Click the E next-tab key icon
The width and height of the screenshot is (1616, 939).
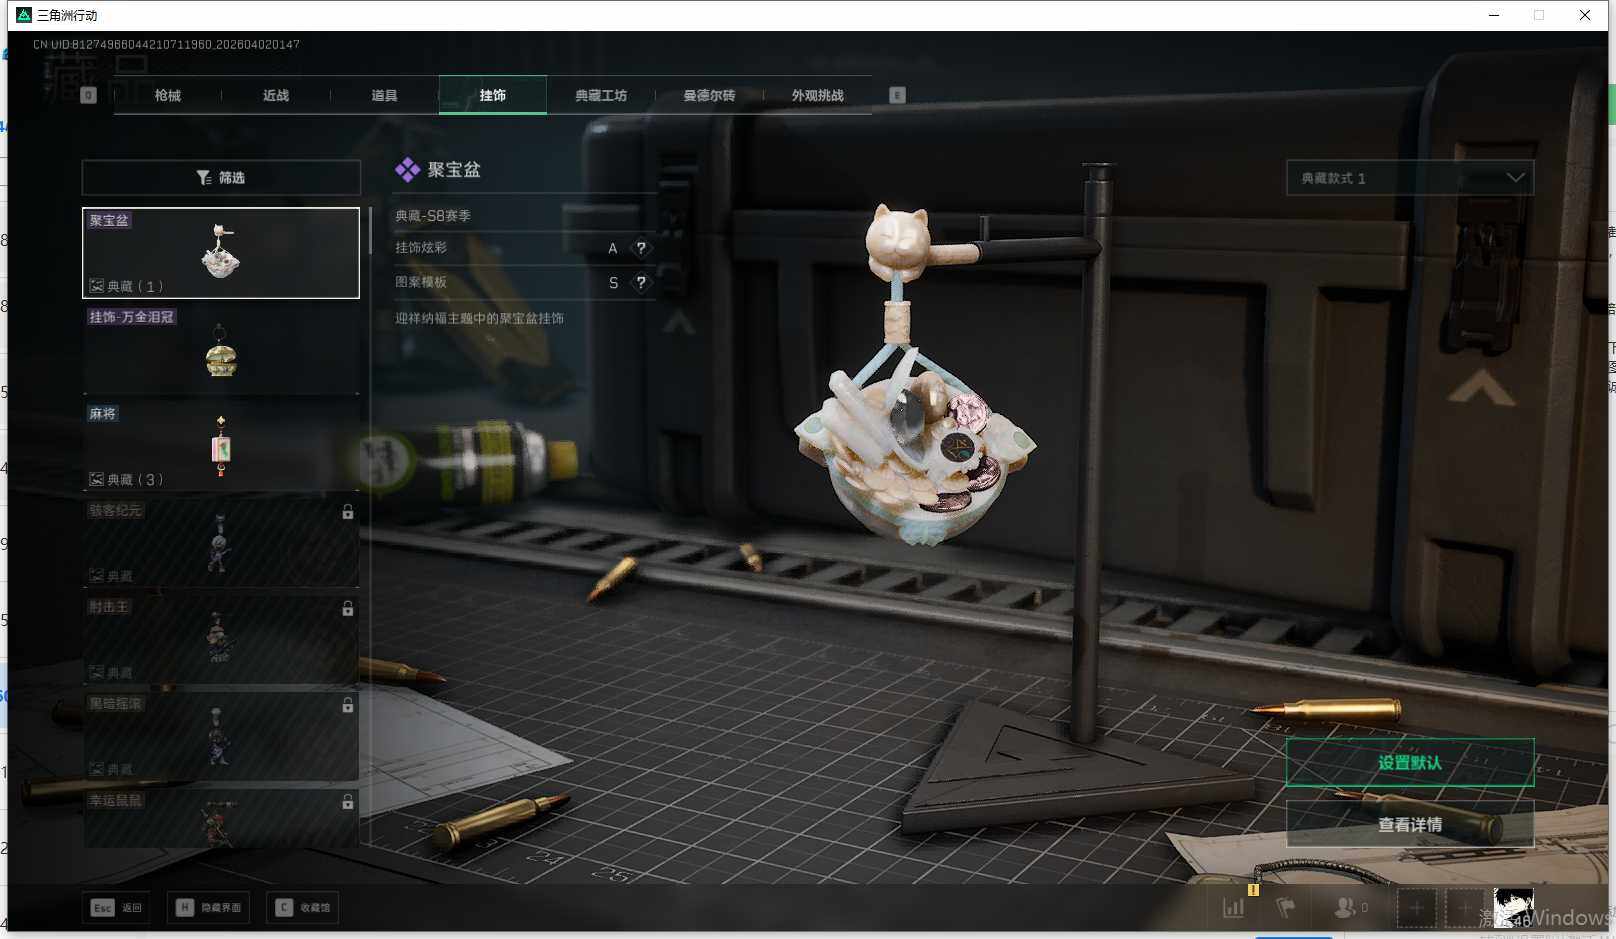click(897, 95)
